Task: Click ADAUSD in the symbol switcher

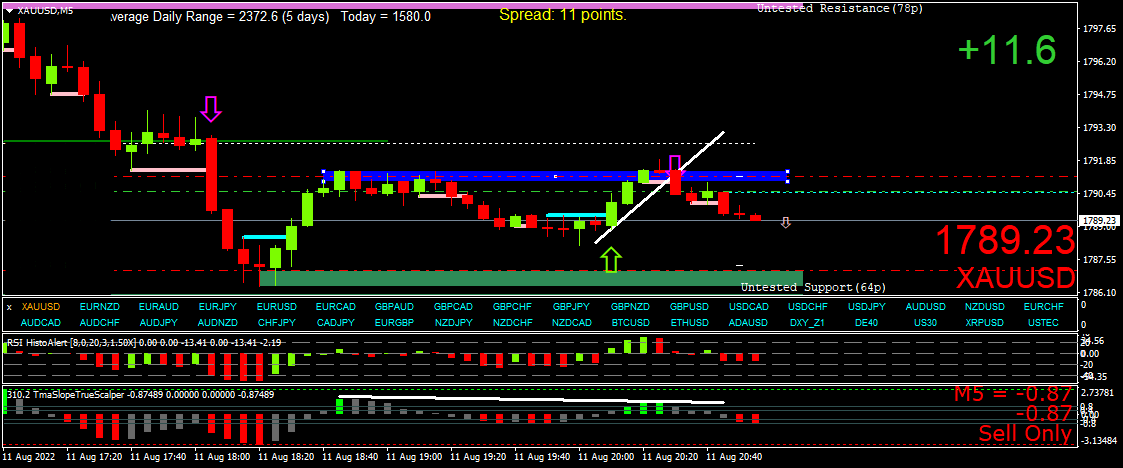Action: tap(748, 323)
